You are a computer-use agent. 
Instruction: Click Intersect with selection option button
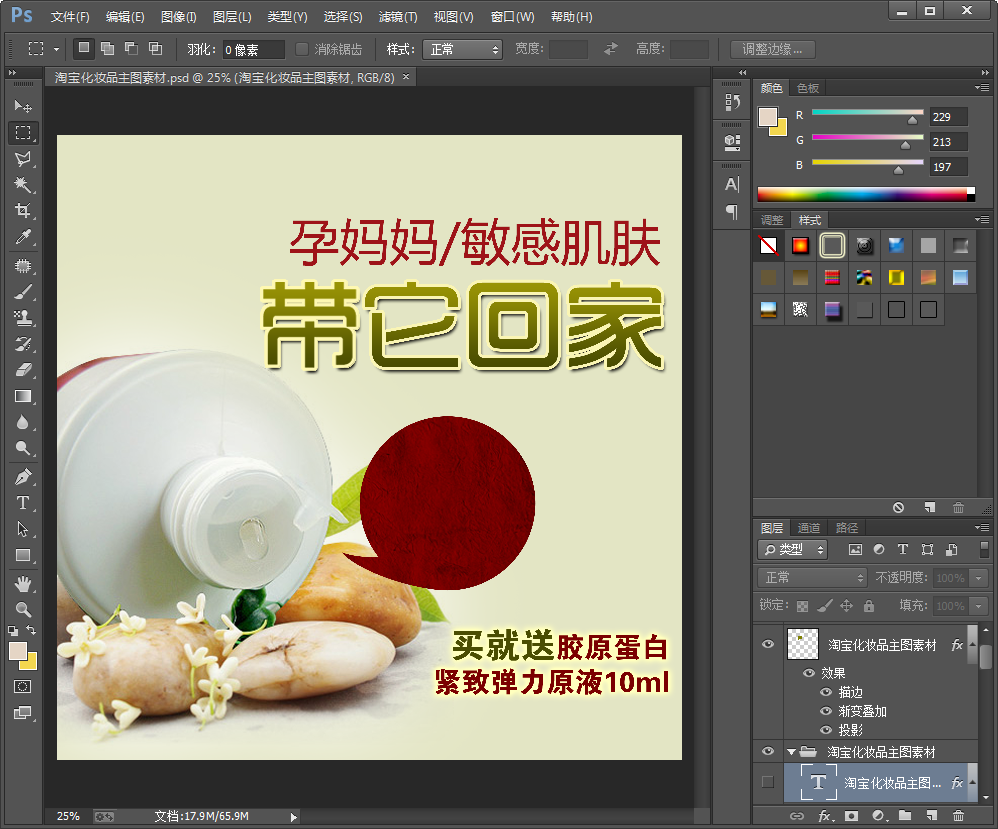(155, 48)
